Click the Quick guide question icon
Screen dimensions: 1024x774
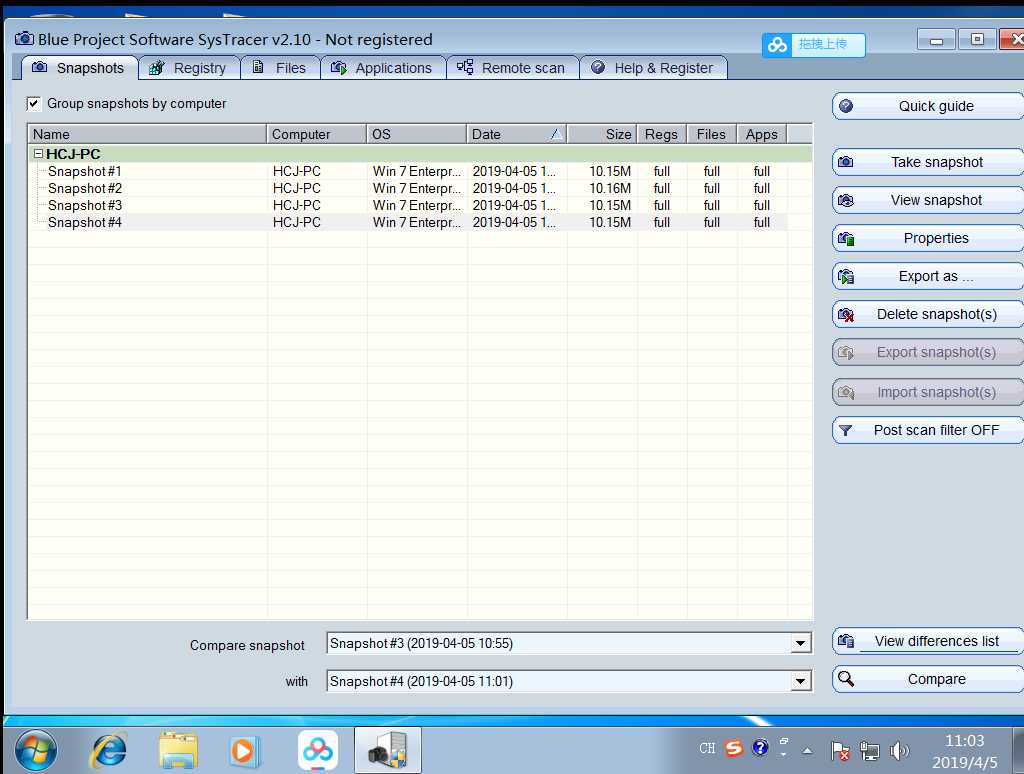click(846, 106)
